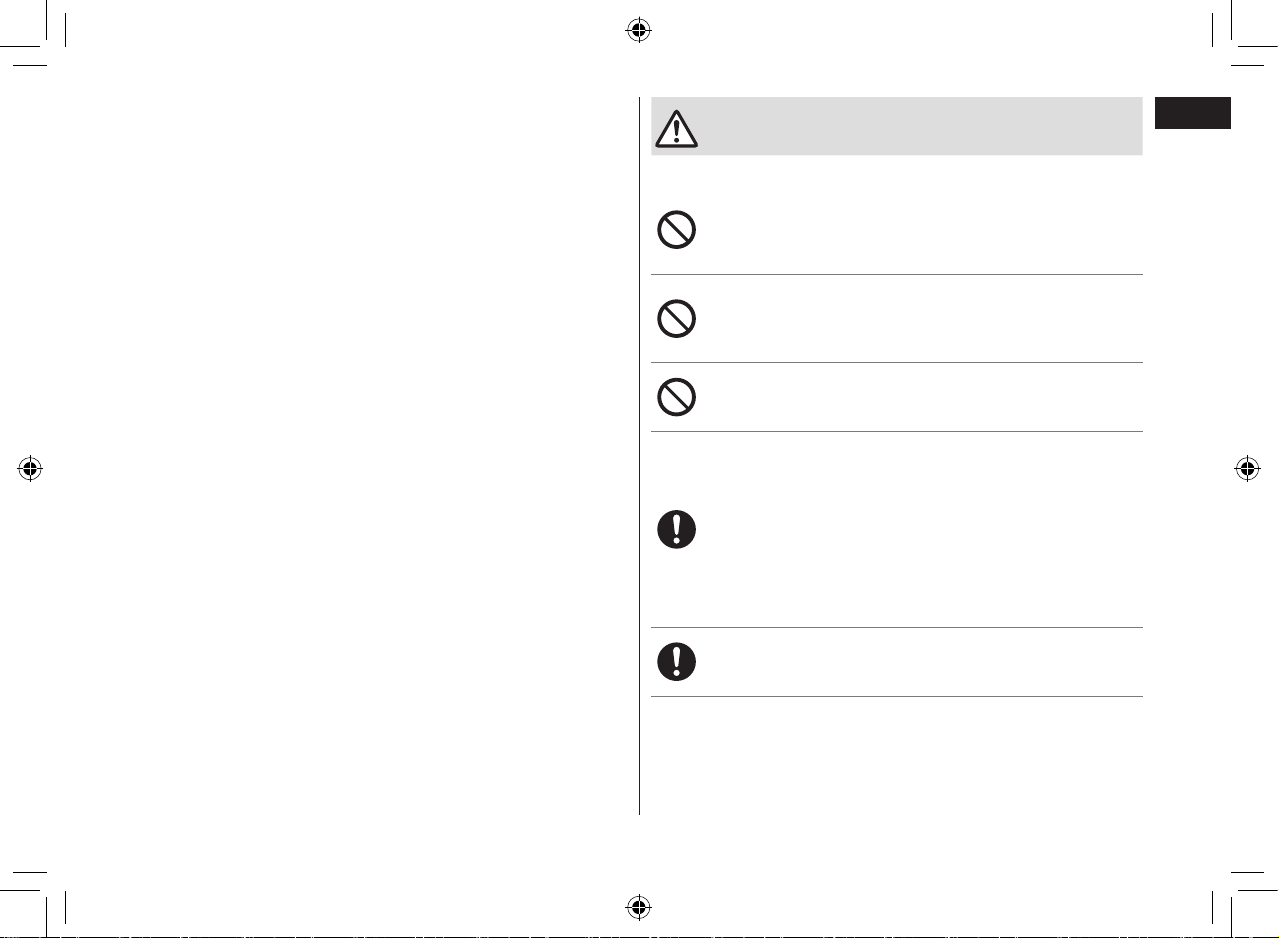
Task: Select the topmost prohibition circle icon
Action: click(676, 232)
